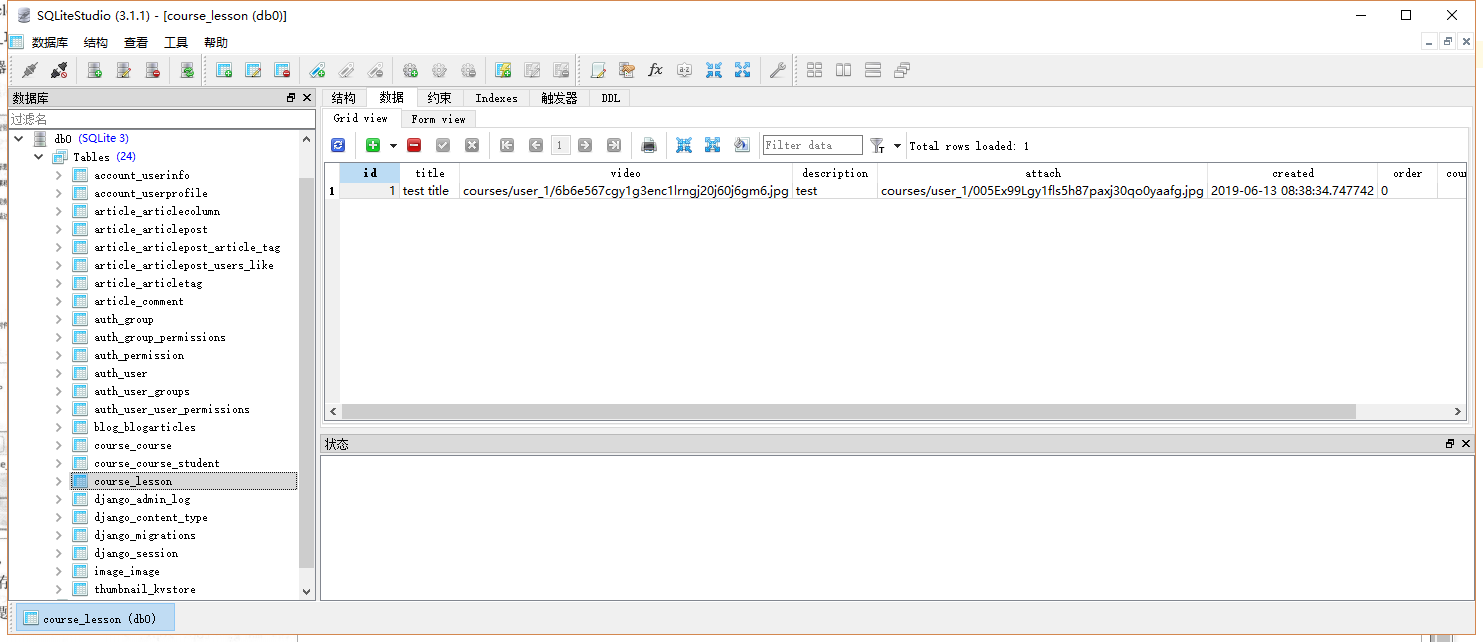Apply filter funnel icon

(x=877, y=145)
